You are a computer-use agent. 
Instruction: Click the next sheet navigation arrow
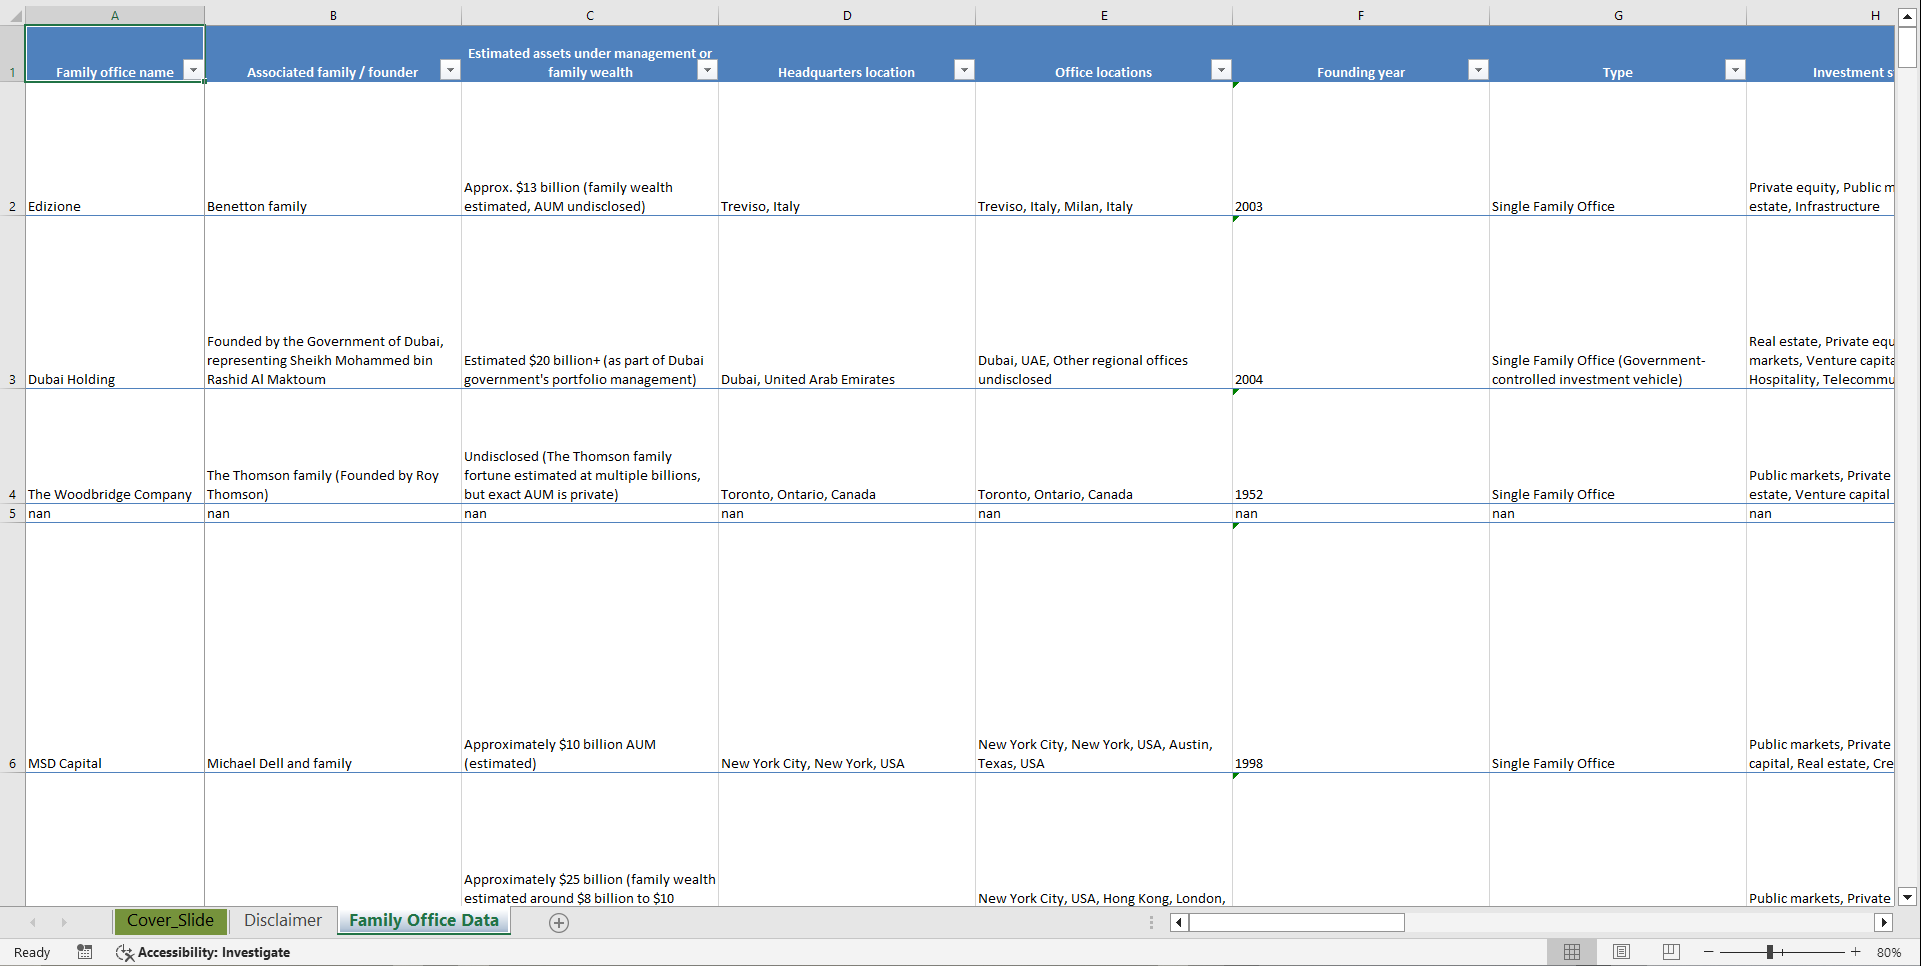coord(64,922)
